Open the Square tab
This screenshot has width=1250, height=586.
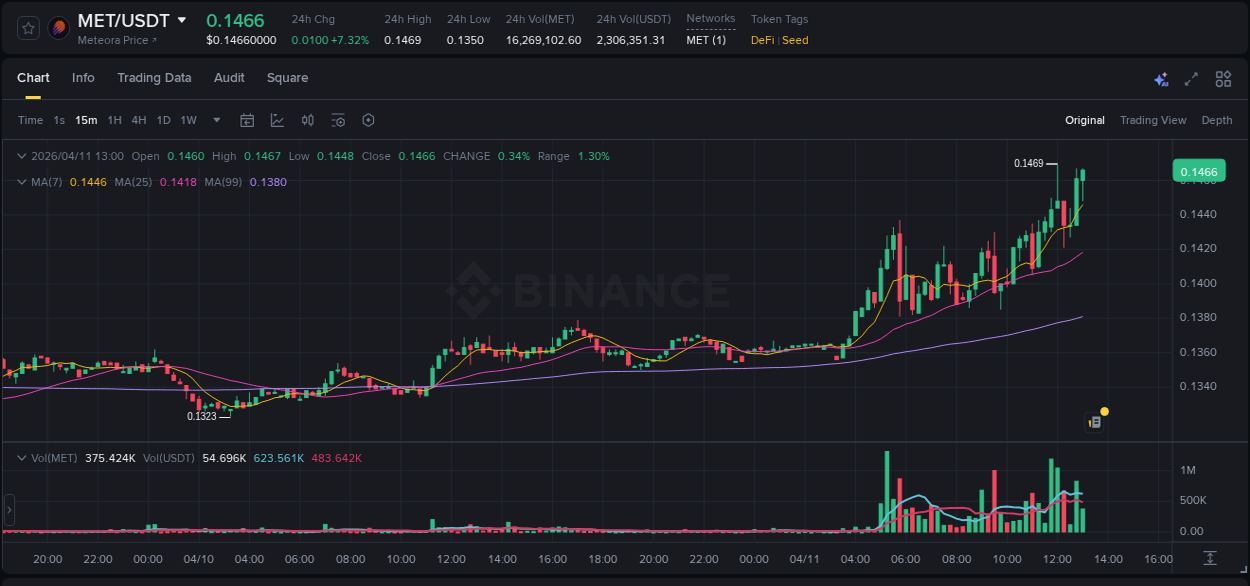[287, 78]
